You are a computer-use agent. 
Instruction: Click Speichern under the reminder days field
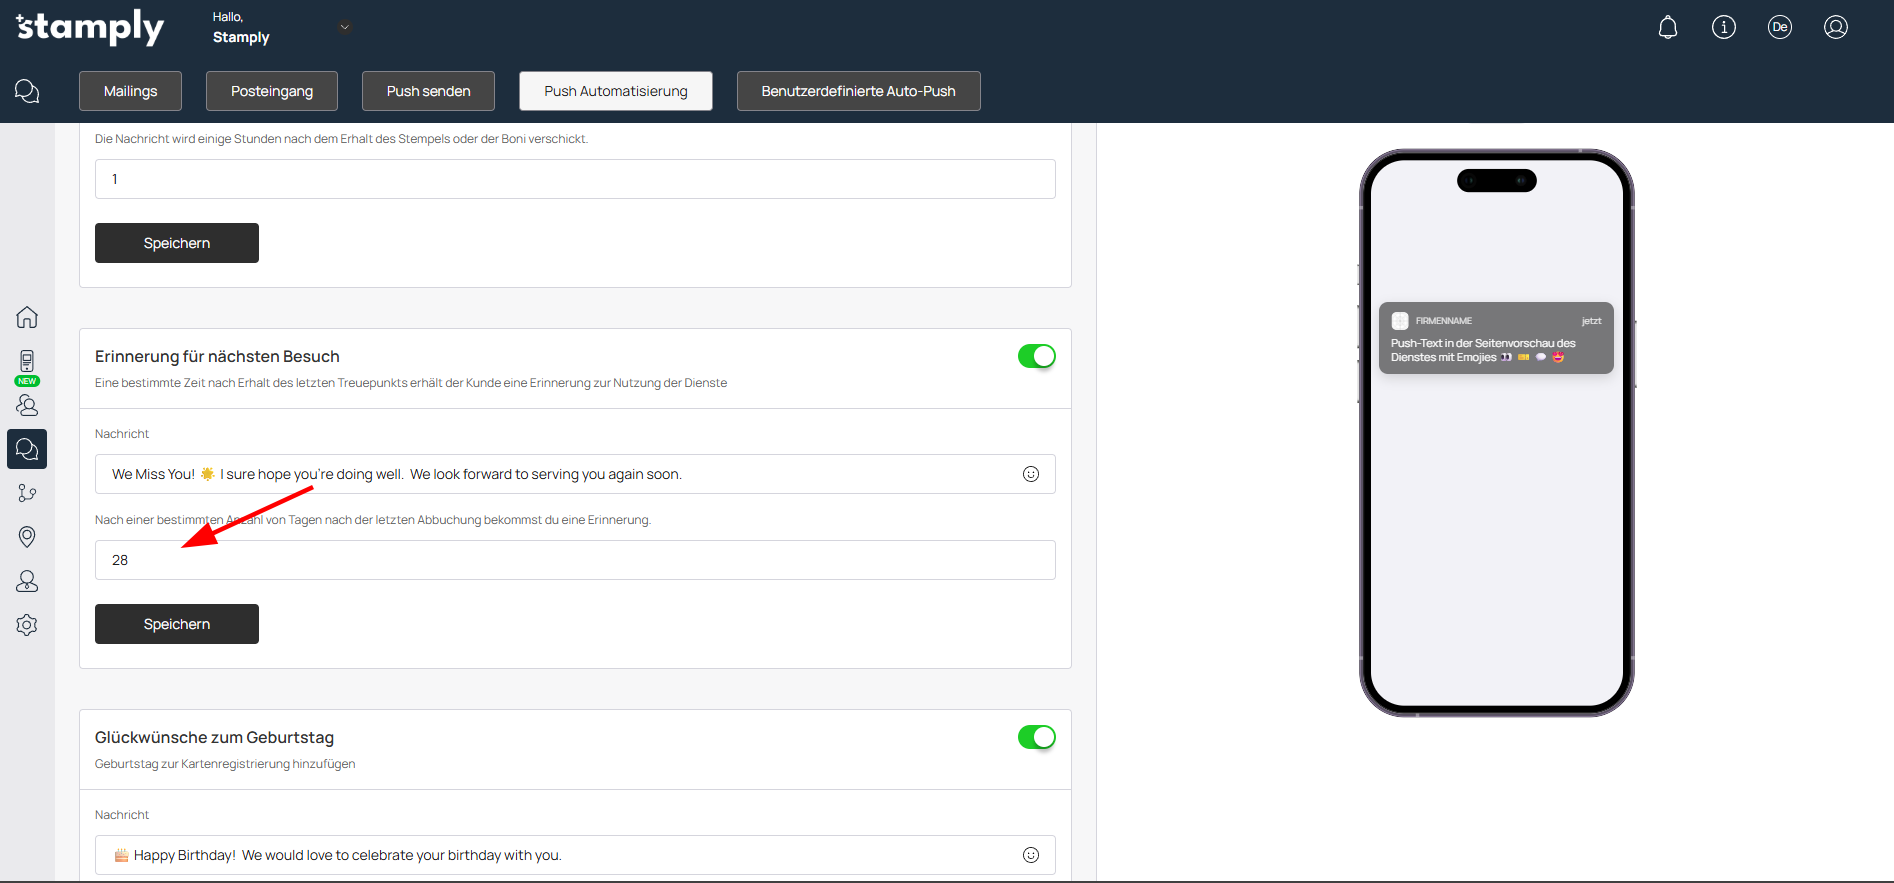pos(177,624)
